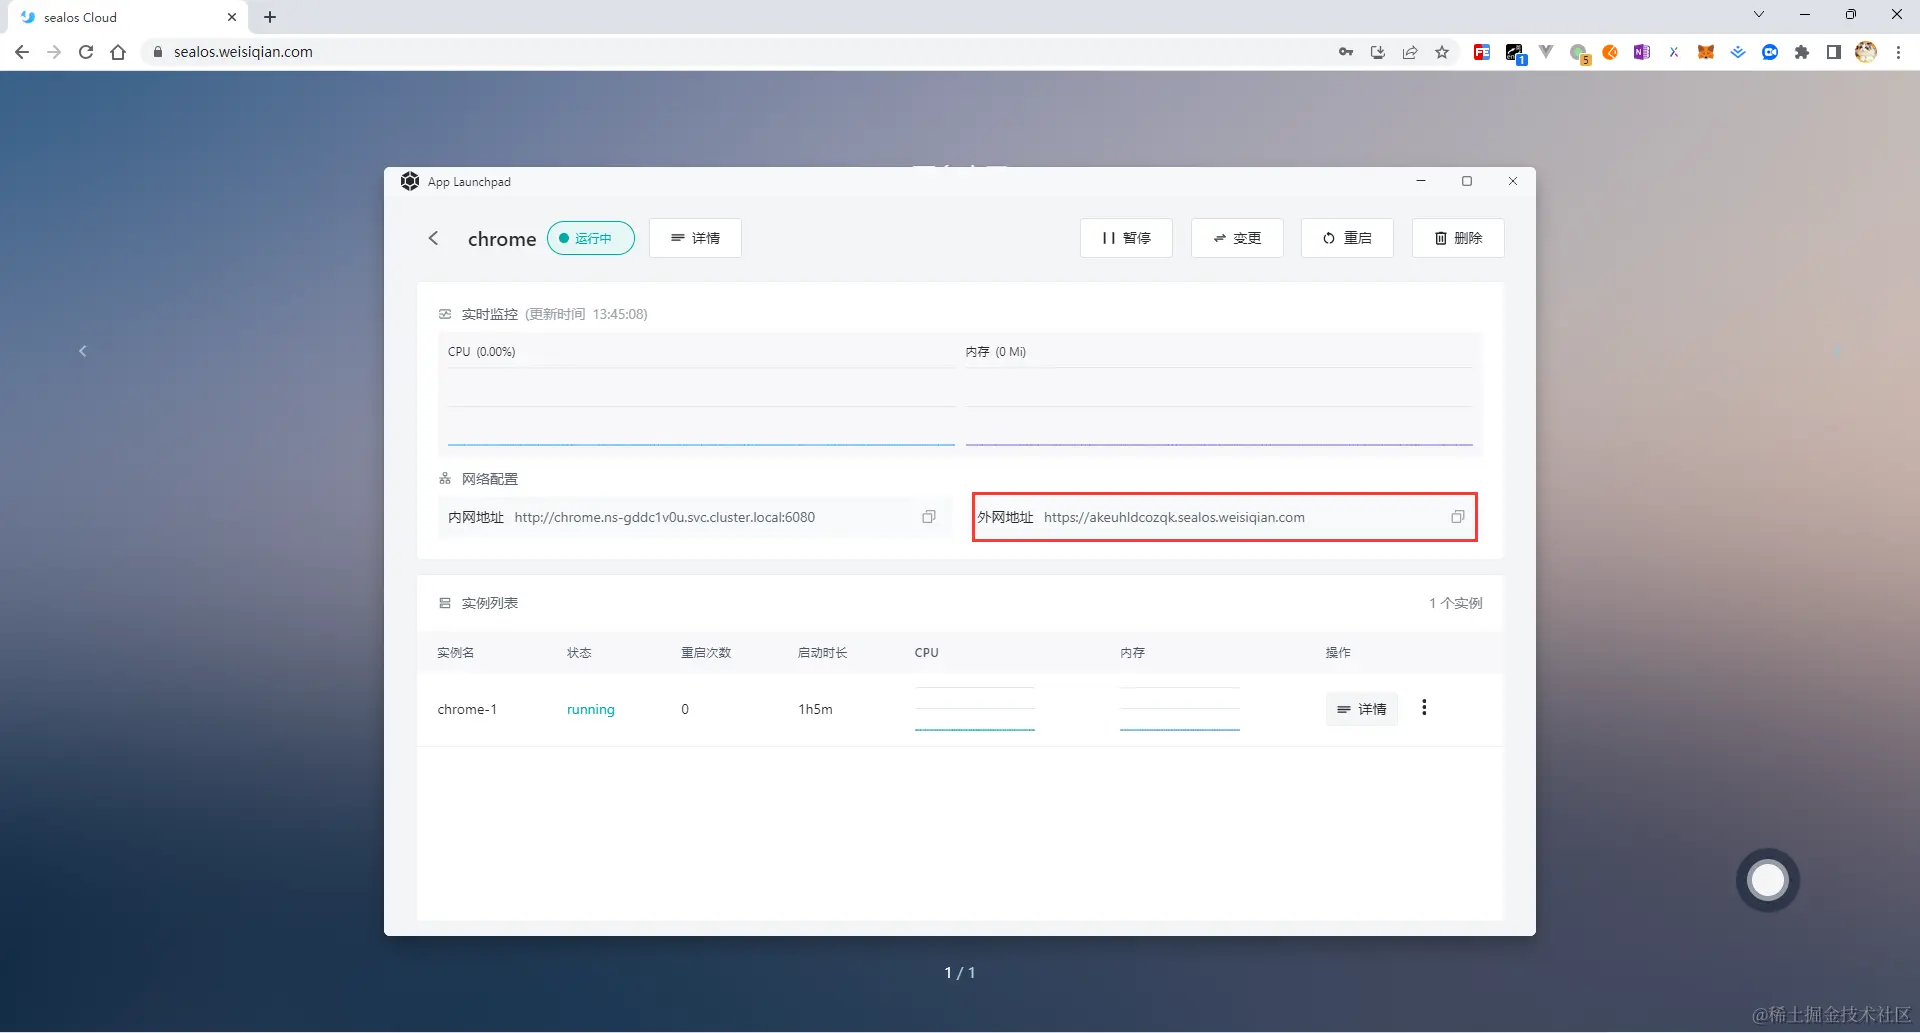
Task: Bookmark this page with the star icon
Action: pyautogui.click(x=1442, y=52)
